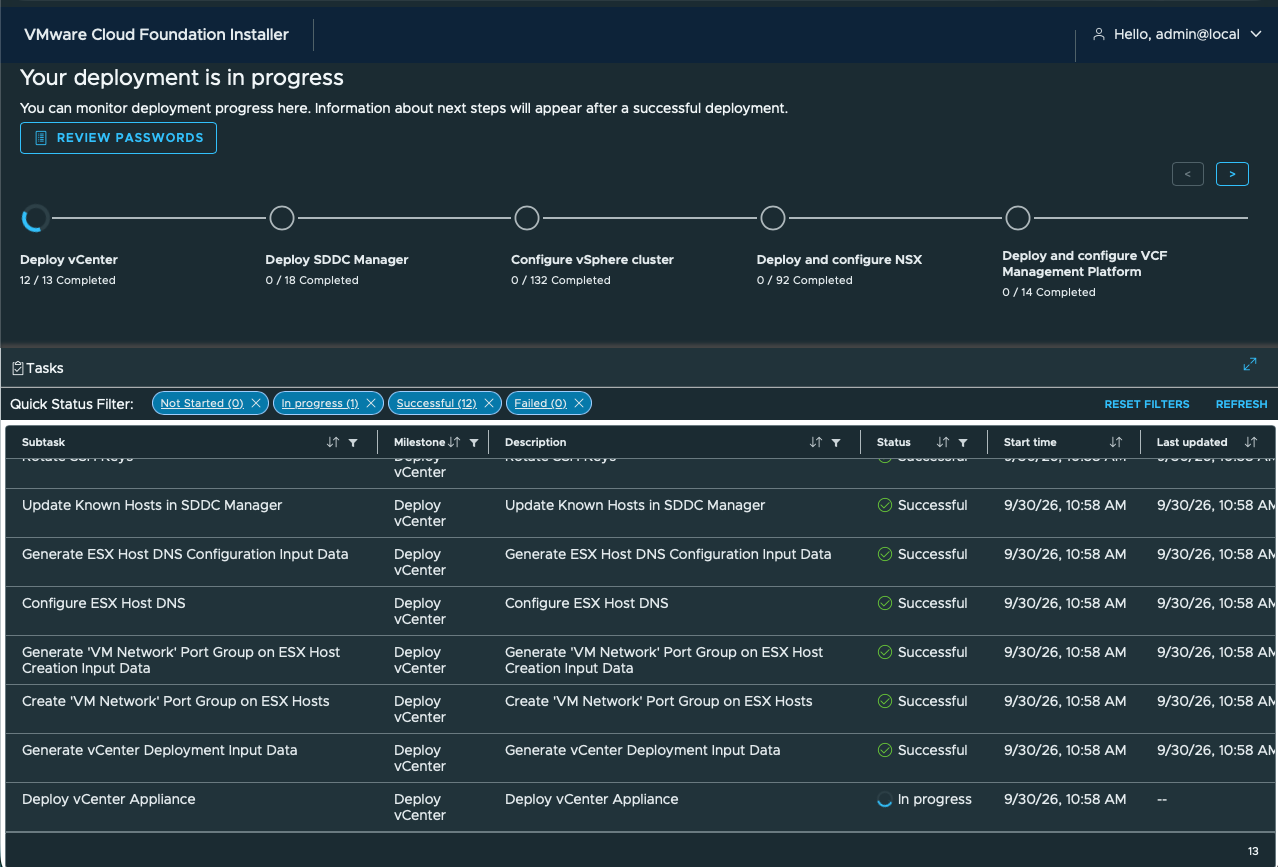Select 'Deploy vCenter Appliance' subtask cell
Screen dimensions: 1278x867
pyautogui.click(x=109, y=799)
